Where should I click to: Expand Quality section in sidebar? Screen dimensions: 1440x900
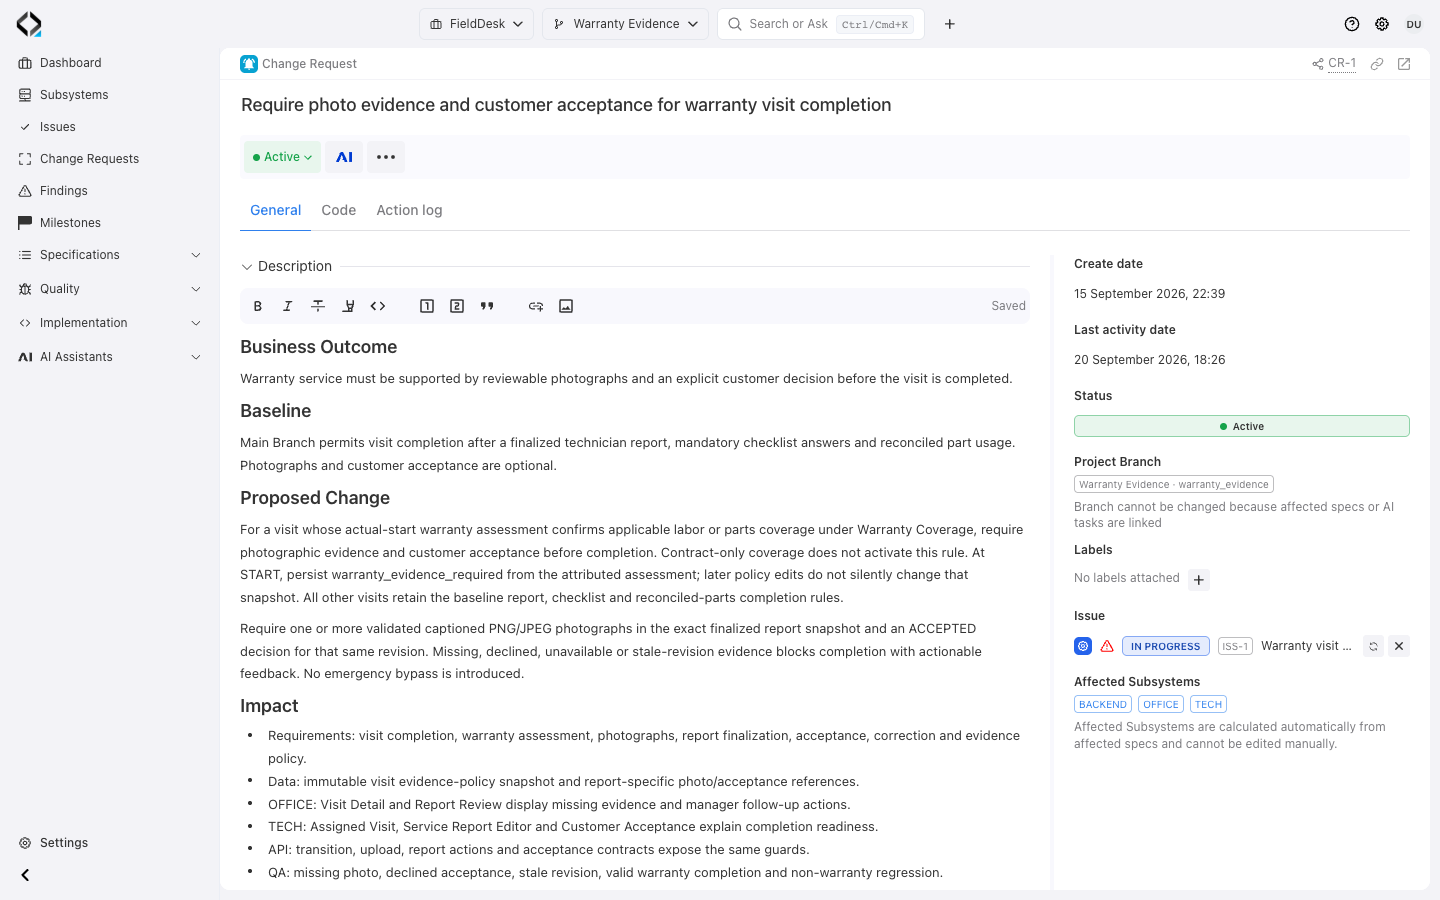[x=110, y=289]
